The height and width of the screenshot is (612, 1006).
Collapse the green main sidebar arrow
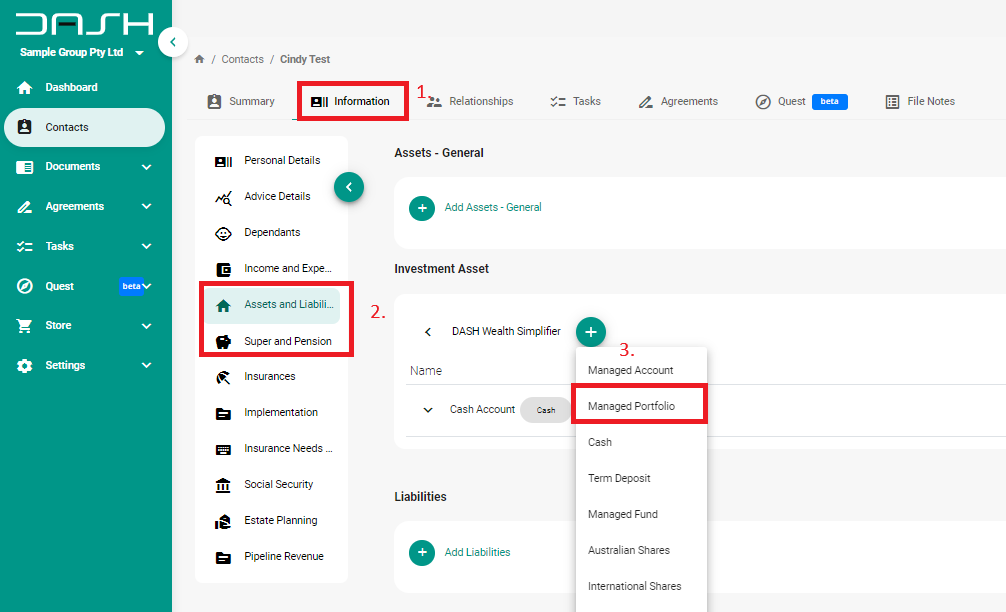(x=173, y=42)
